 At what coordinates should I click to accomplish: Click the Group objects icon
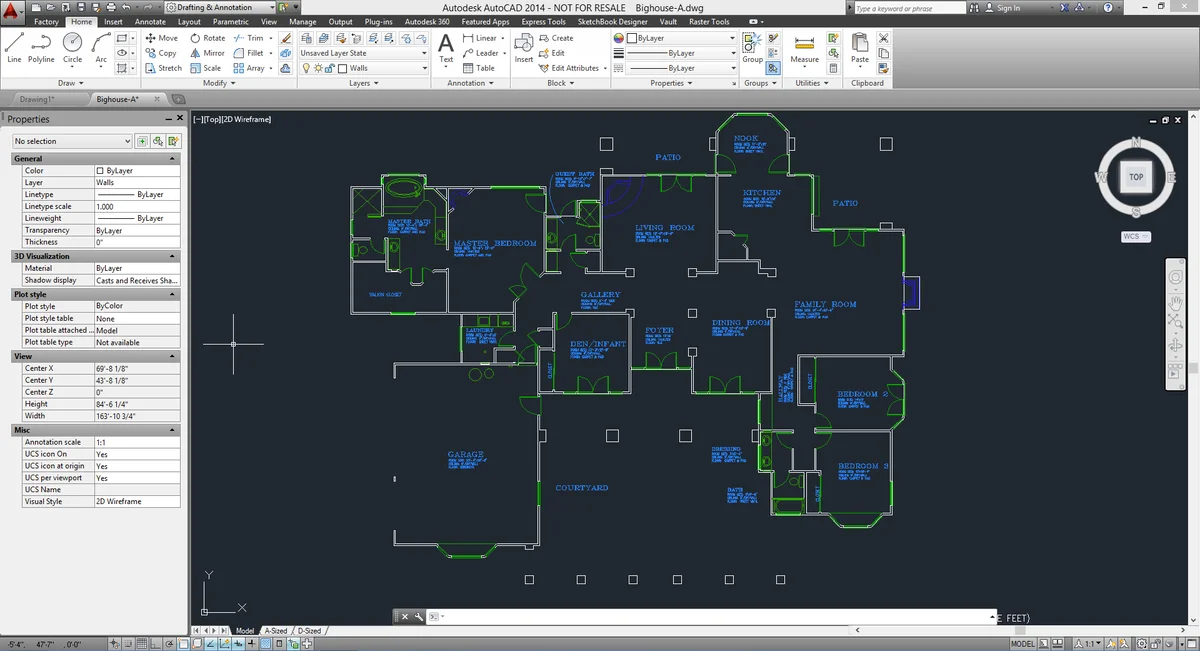pyautogui.click(x=752, y=47)
